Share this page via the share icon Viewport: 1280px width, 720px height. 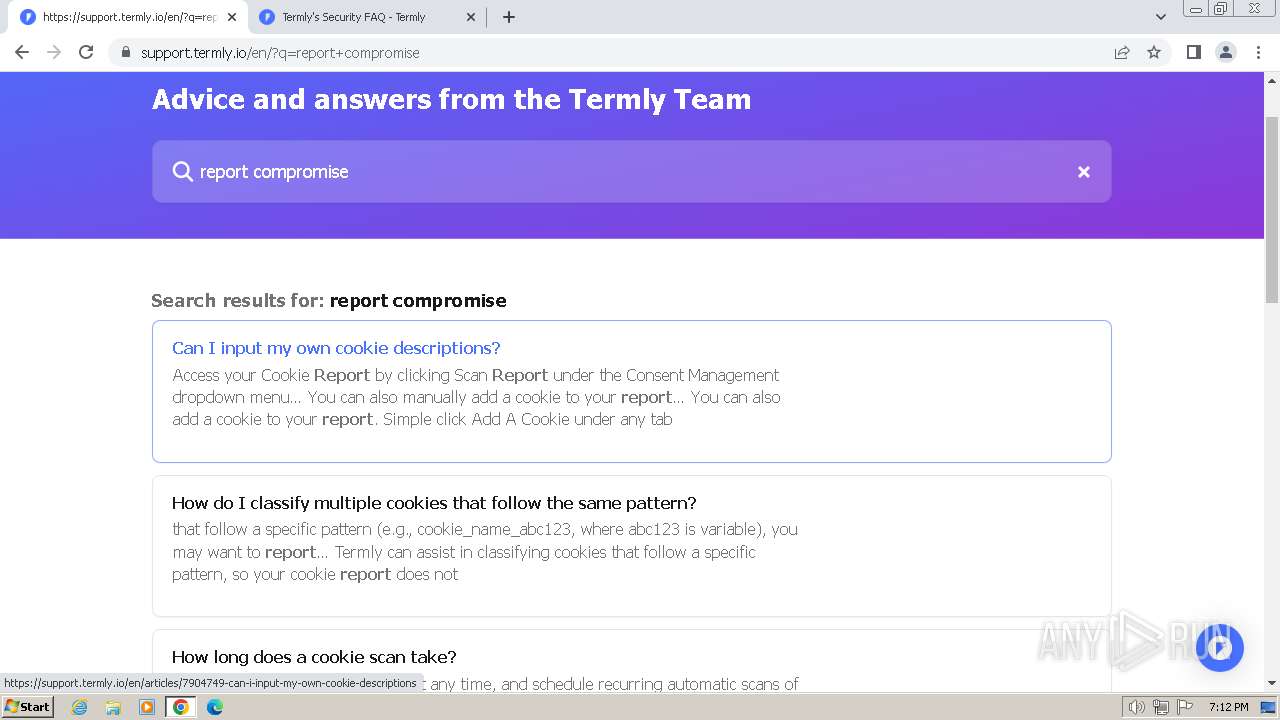pyautogui.click(x=1122, y=52)
